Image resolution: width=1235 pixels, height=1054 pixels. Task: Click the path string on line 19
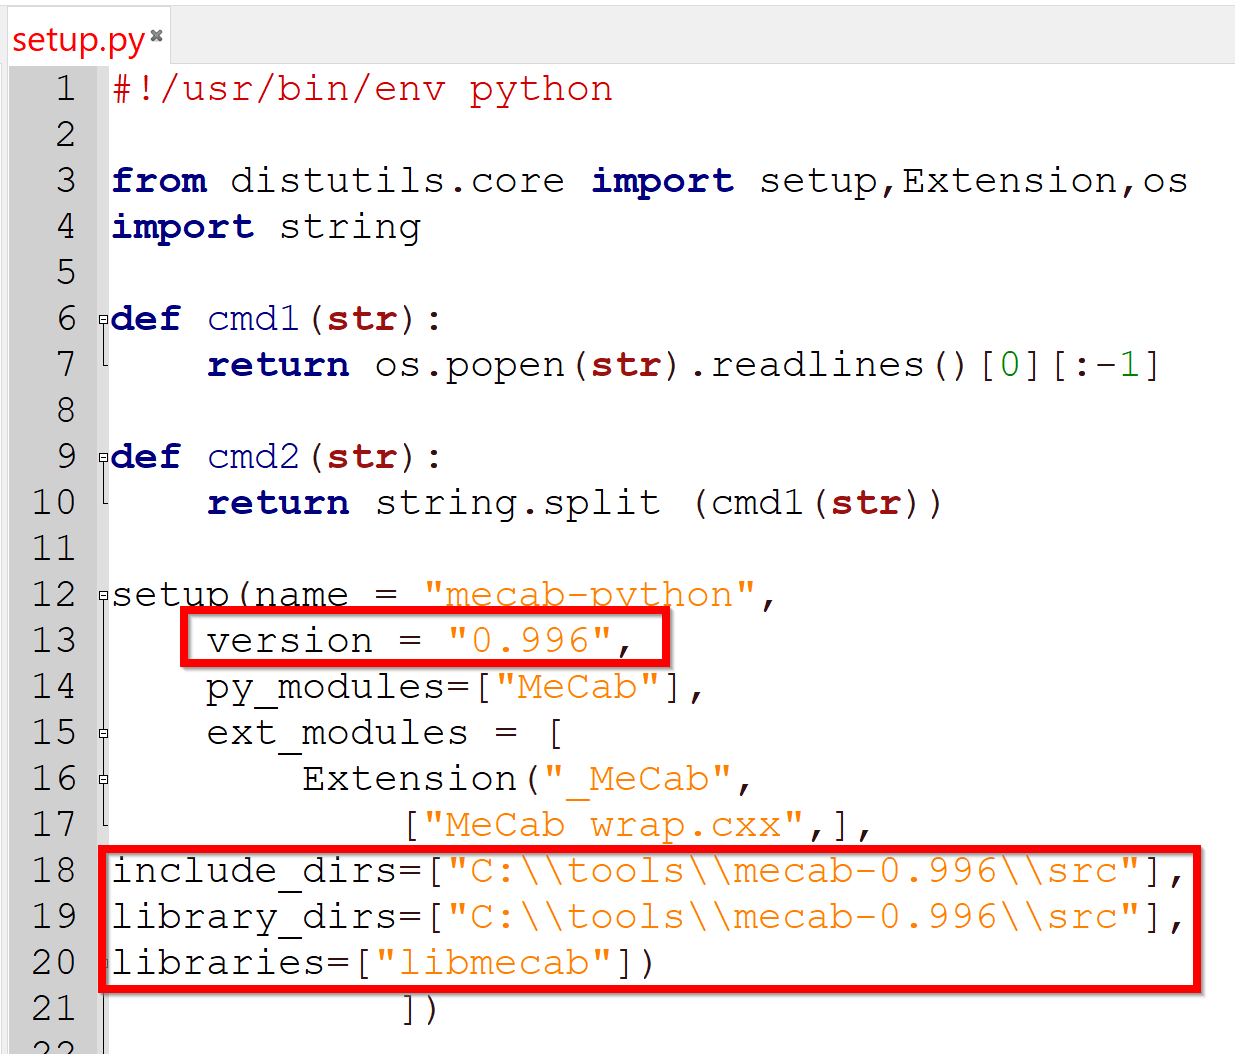pos(793,917)
